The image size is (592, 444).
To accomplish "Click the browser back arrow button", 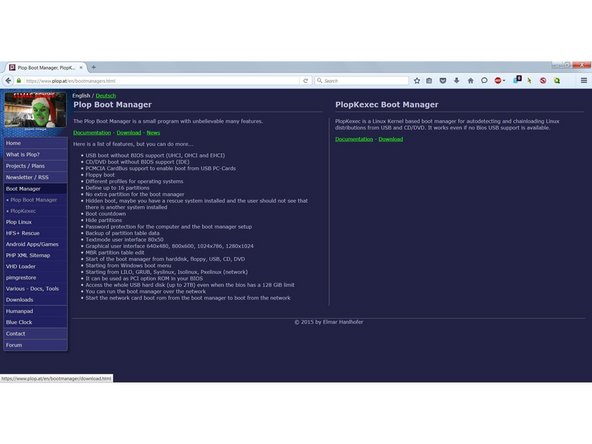I will tap(8, 80).
